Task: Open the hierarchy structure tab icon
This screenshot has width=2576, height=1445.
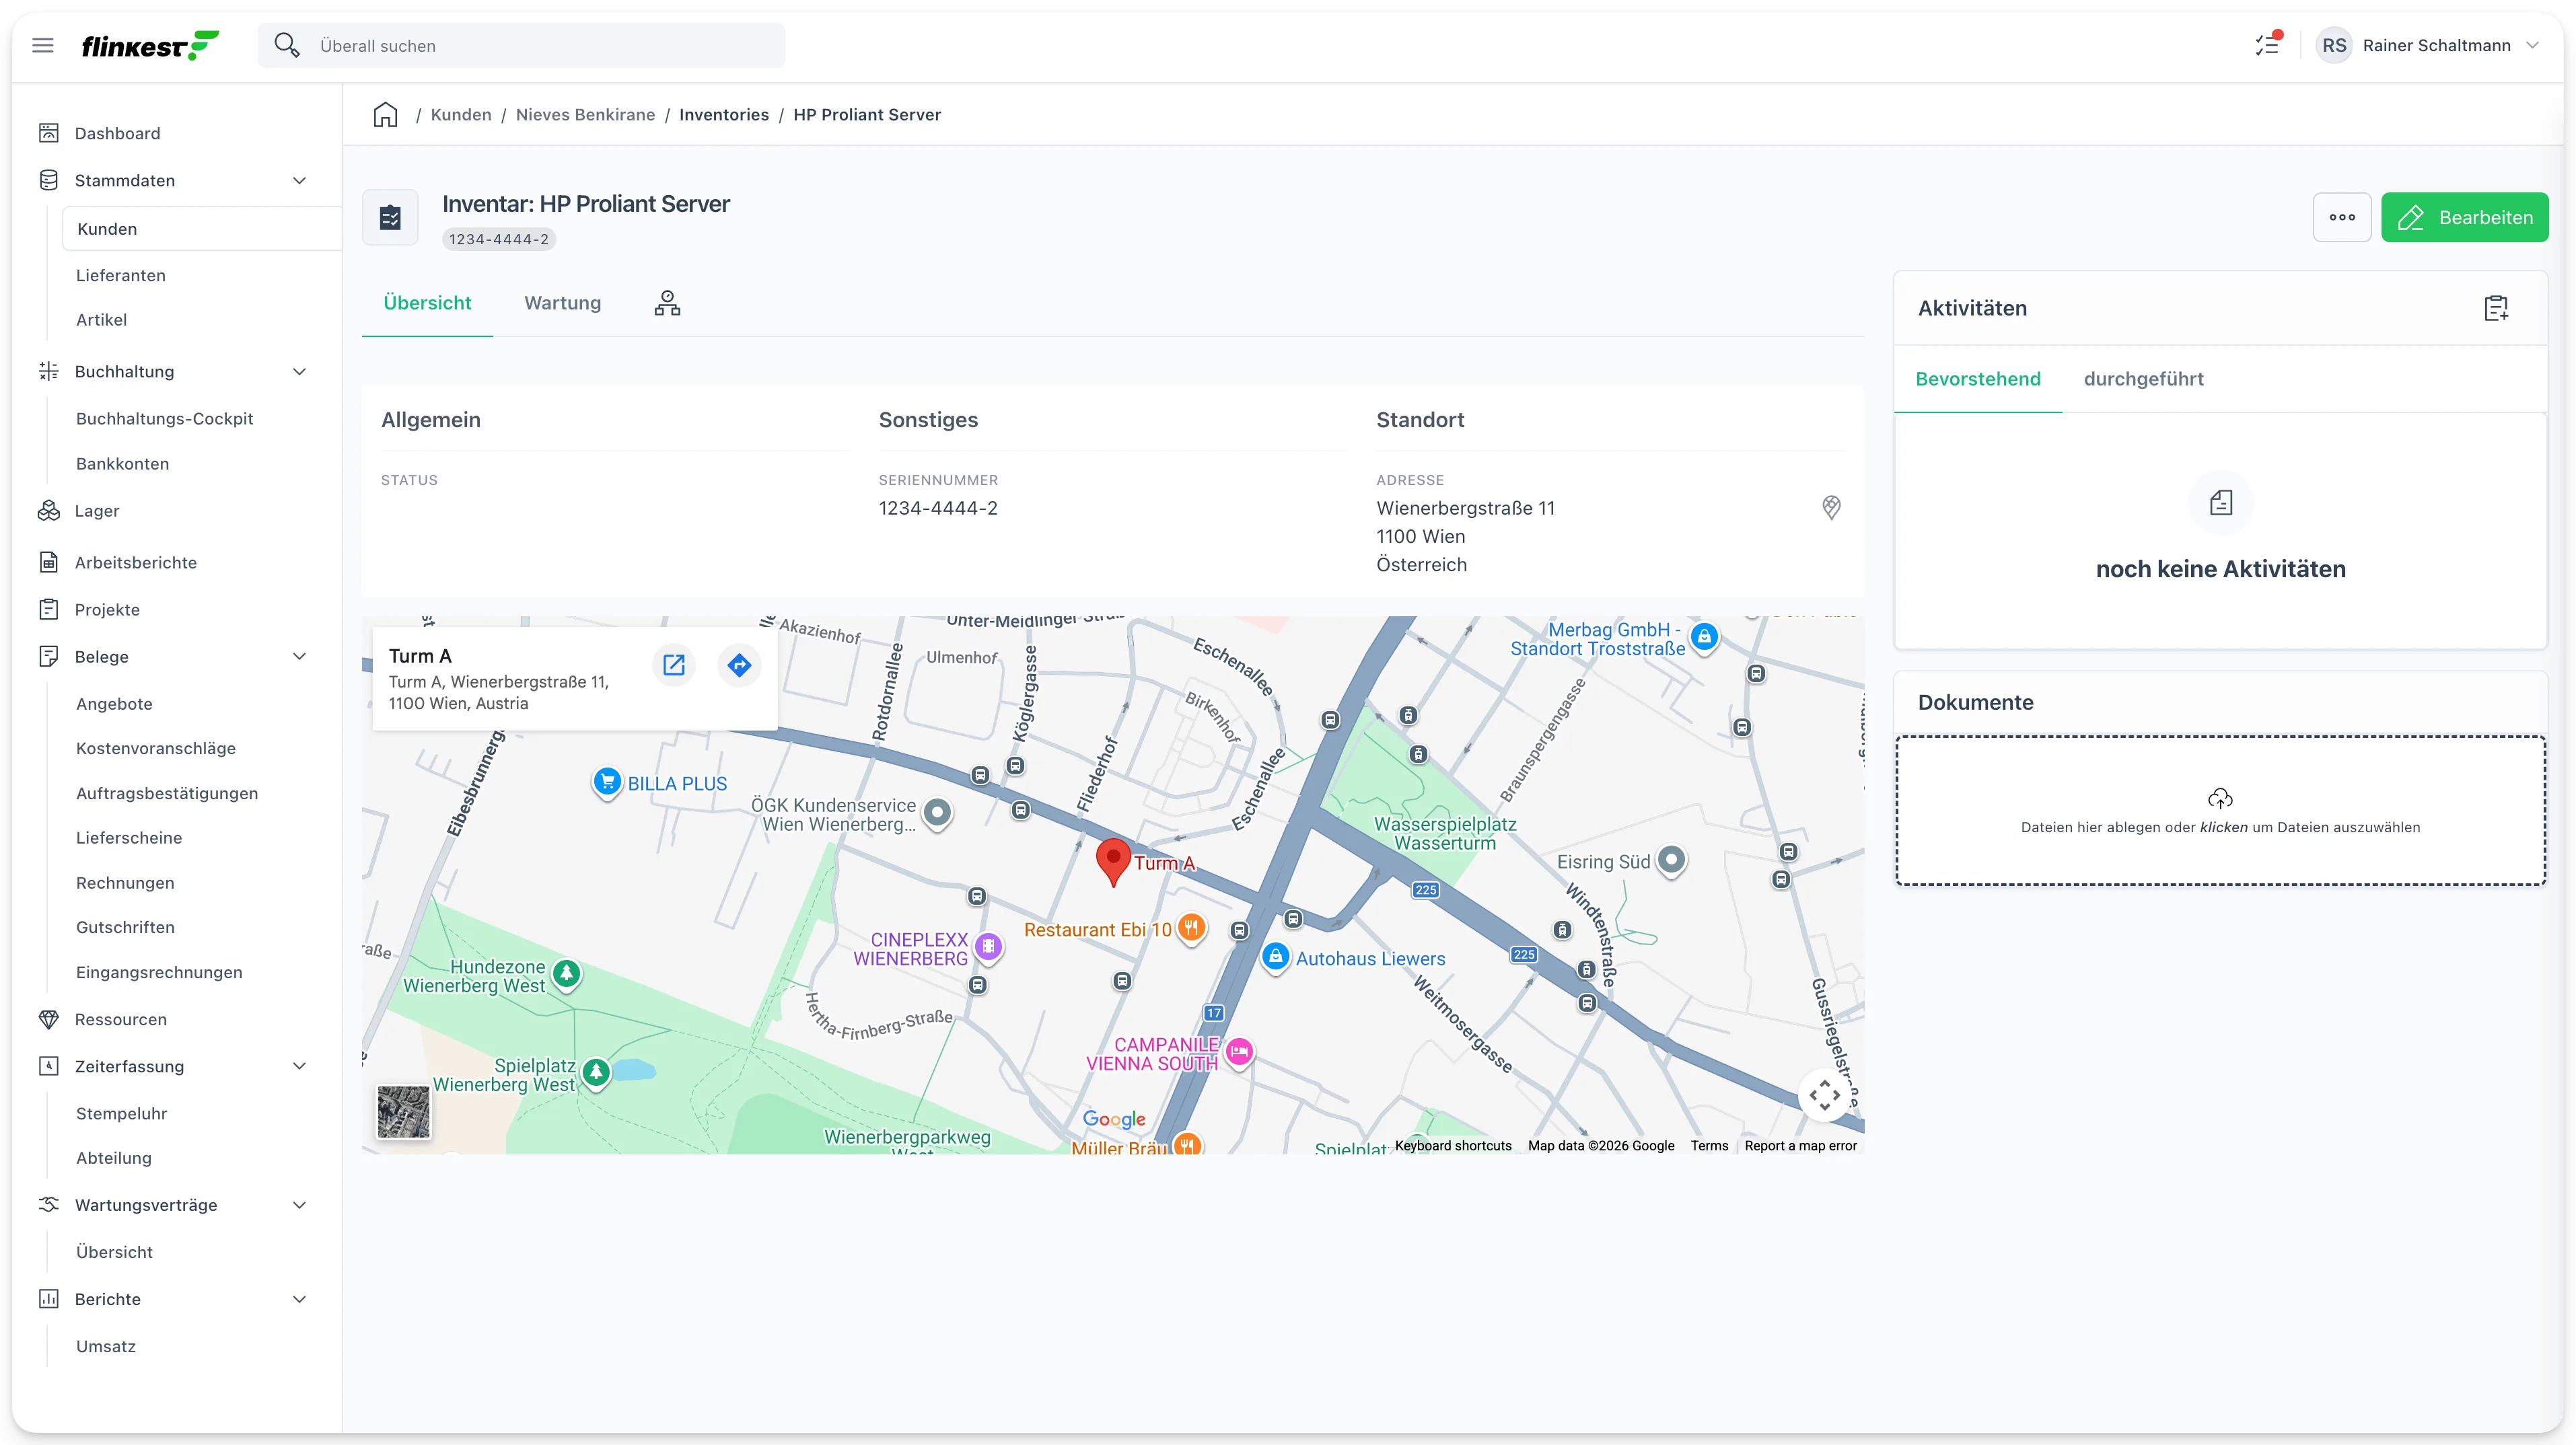Action: (x=667, y=303)
